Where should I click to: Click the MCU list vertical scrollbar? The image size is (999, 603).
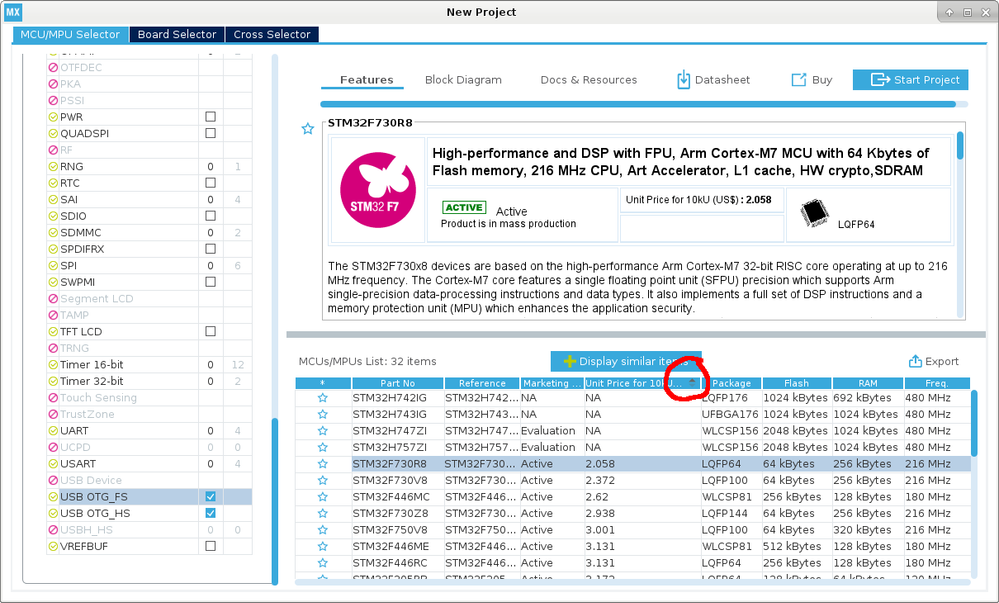click(974, 423)
